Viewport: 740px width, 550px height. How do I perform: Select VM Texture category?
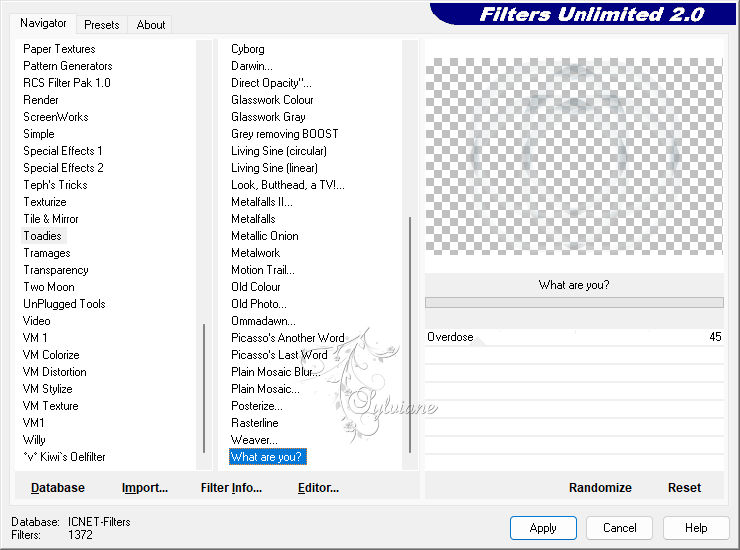50,406
